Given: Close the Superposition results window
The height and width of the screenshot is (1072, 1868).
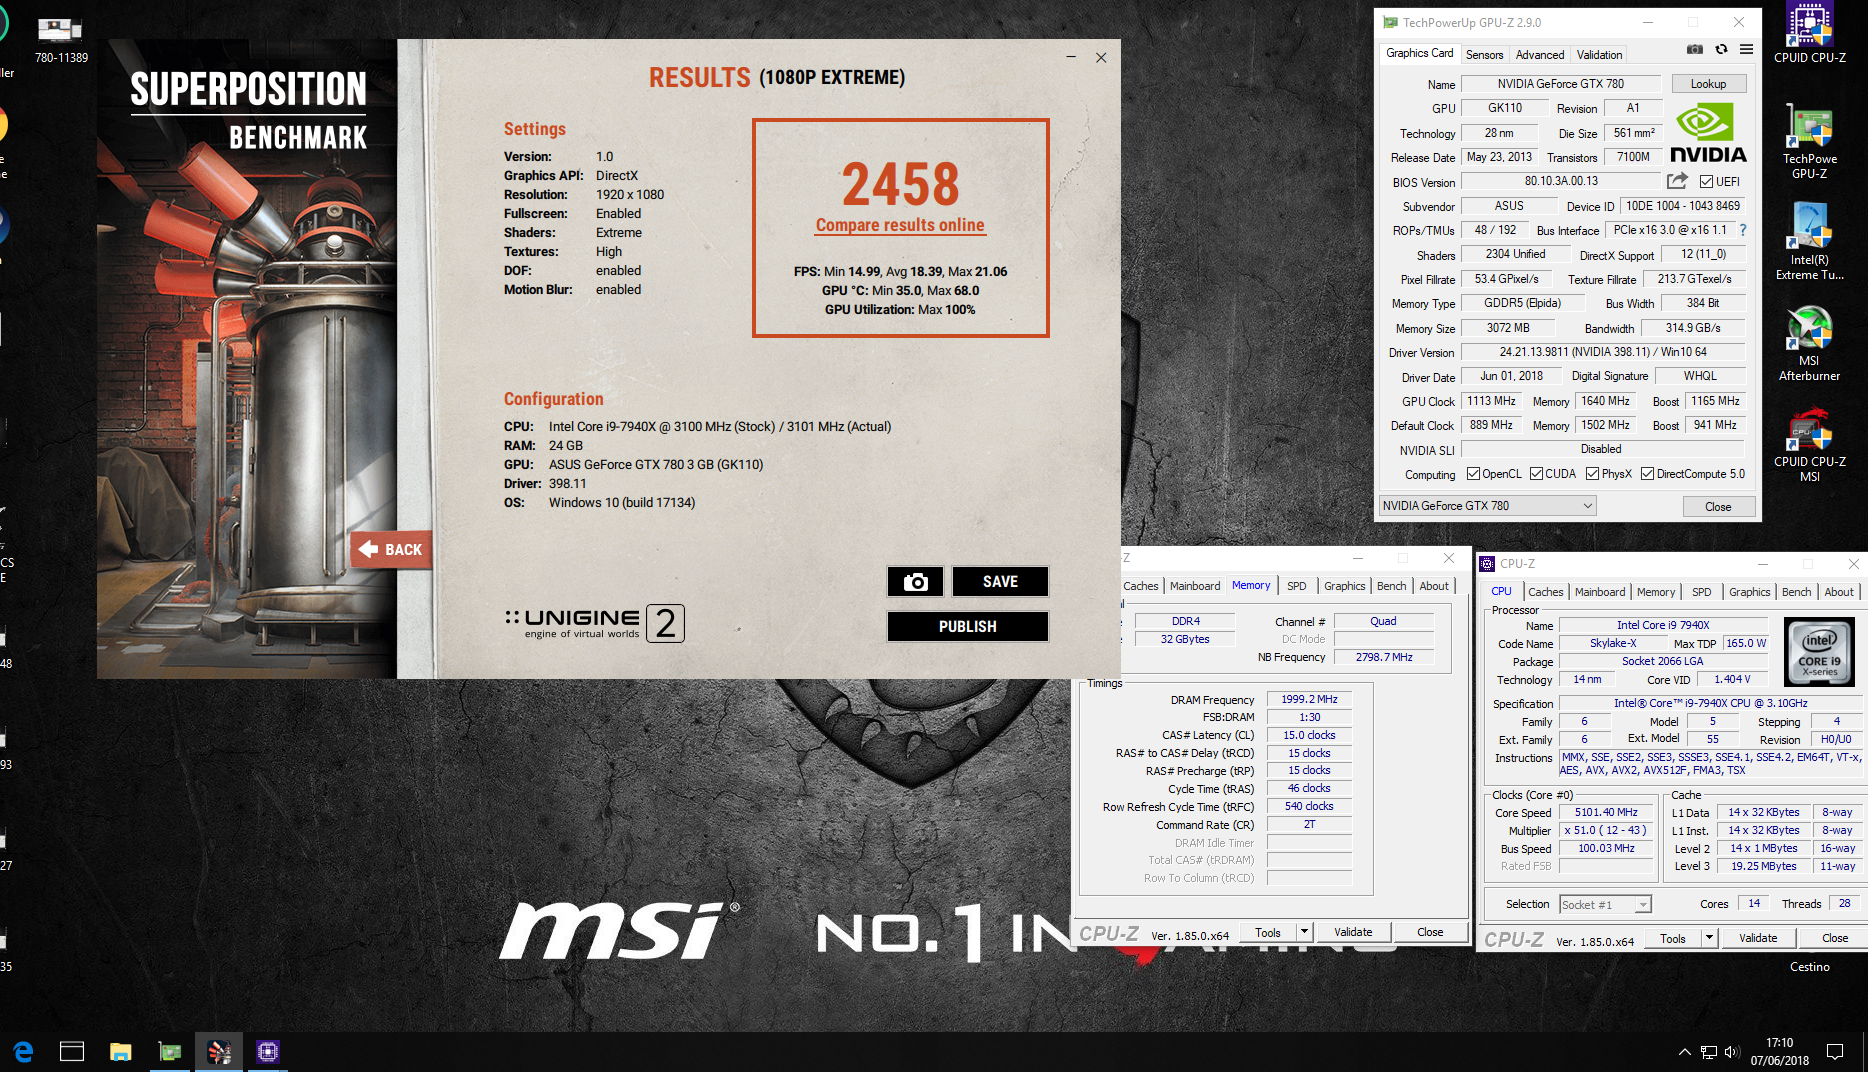Looking at the screenshot, I should click(1101, 58).
